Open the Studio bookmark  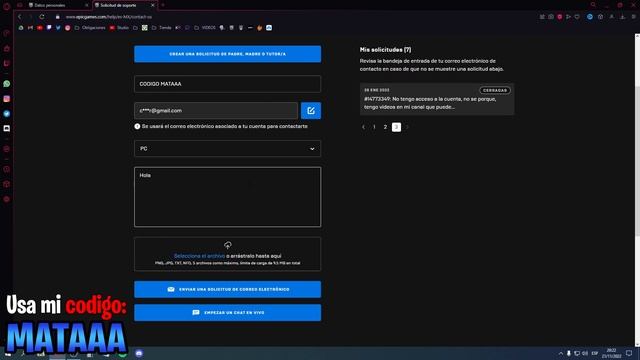pos(119,28)
